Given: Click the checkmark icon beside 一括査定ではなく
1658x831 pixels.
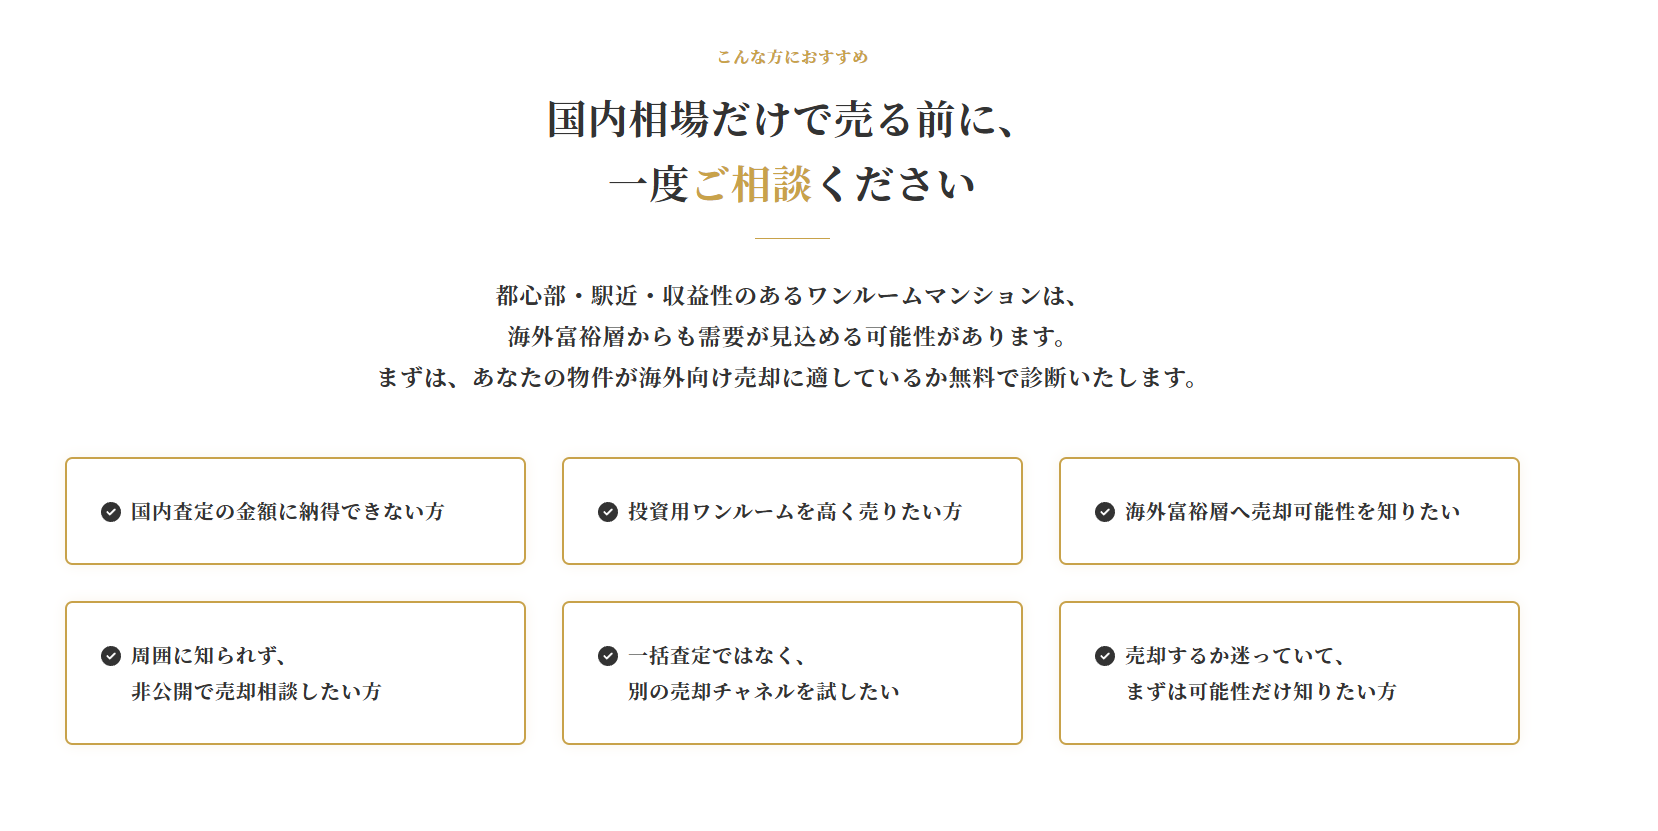Looking at the screenshot, I should [x=608, y=656].
